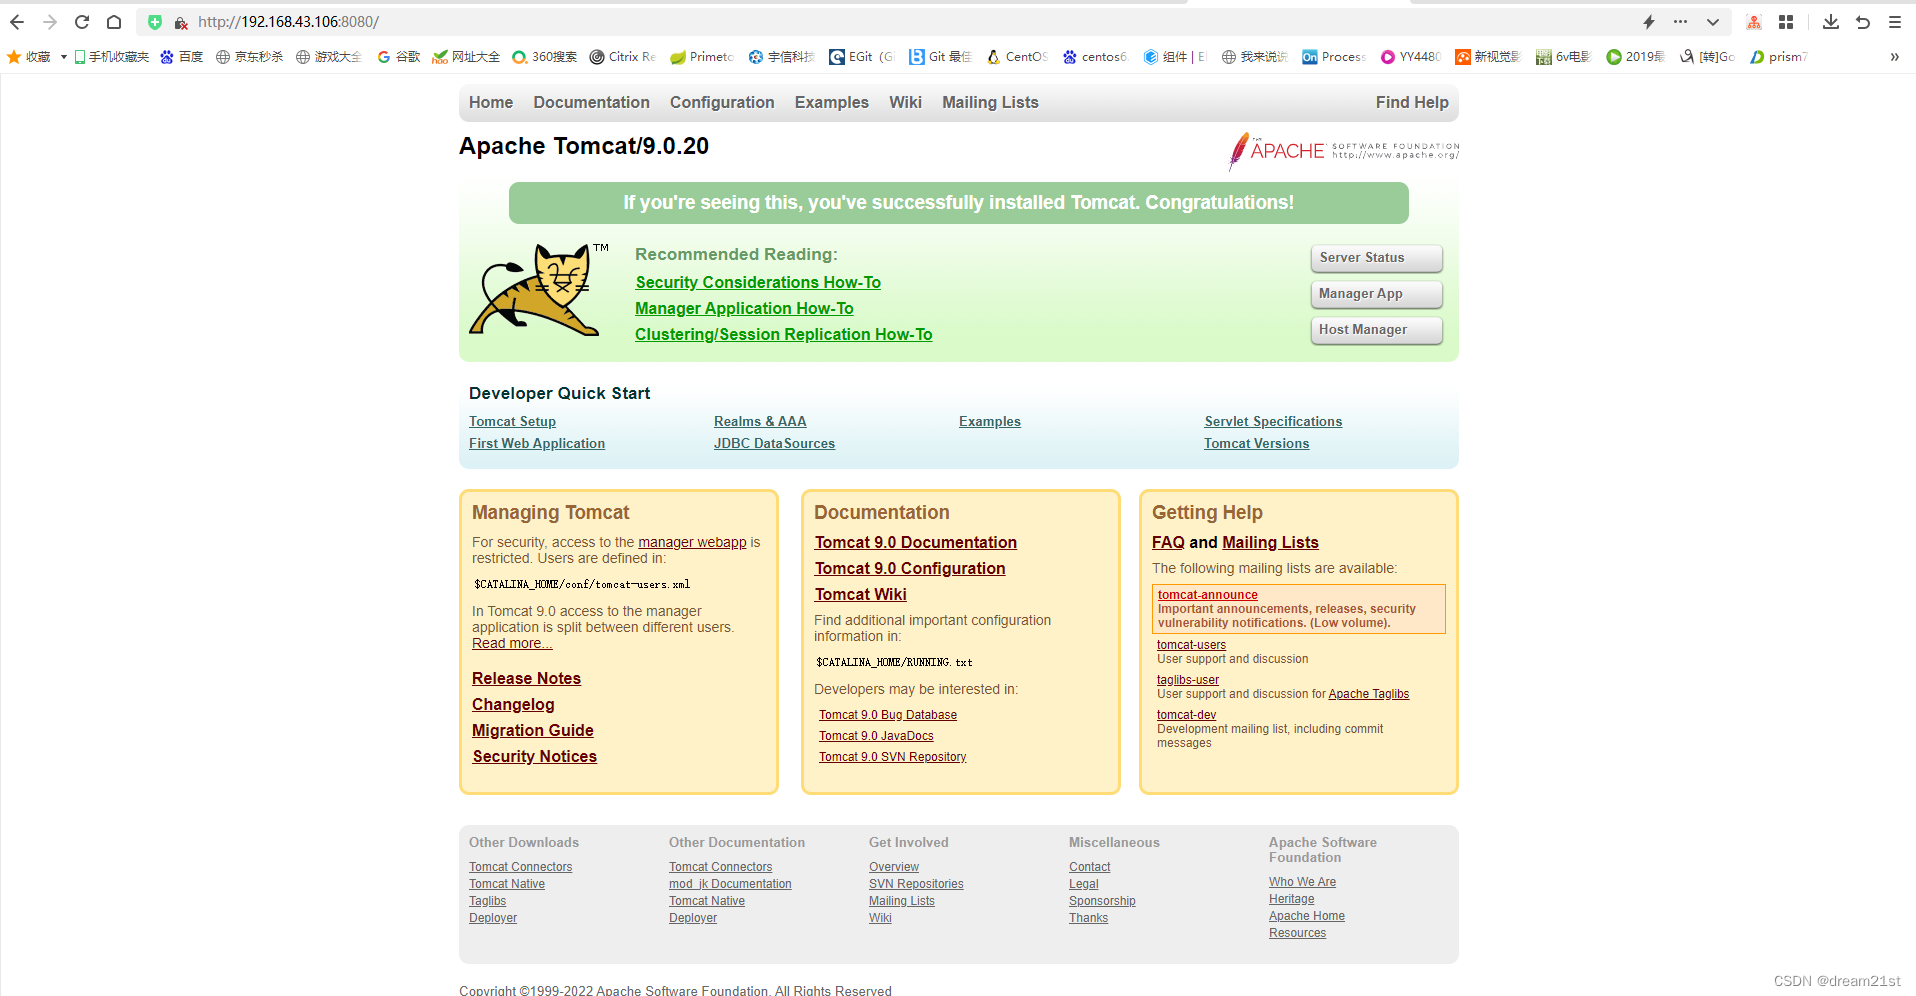
Task: Open the tomcat-announce mailing list link
Action: pos(1207,595)
